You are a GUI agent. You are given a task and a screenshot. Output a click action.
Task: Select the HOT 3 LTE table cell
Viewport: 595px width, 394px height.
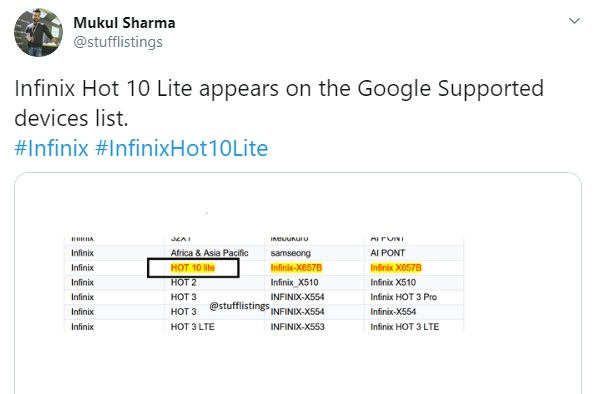pos(192,327)
